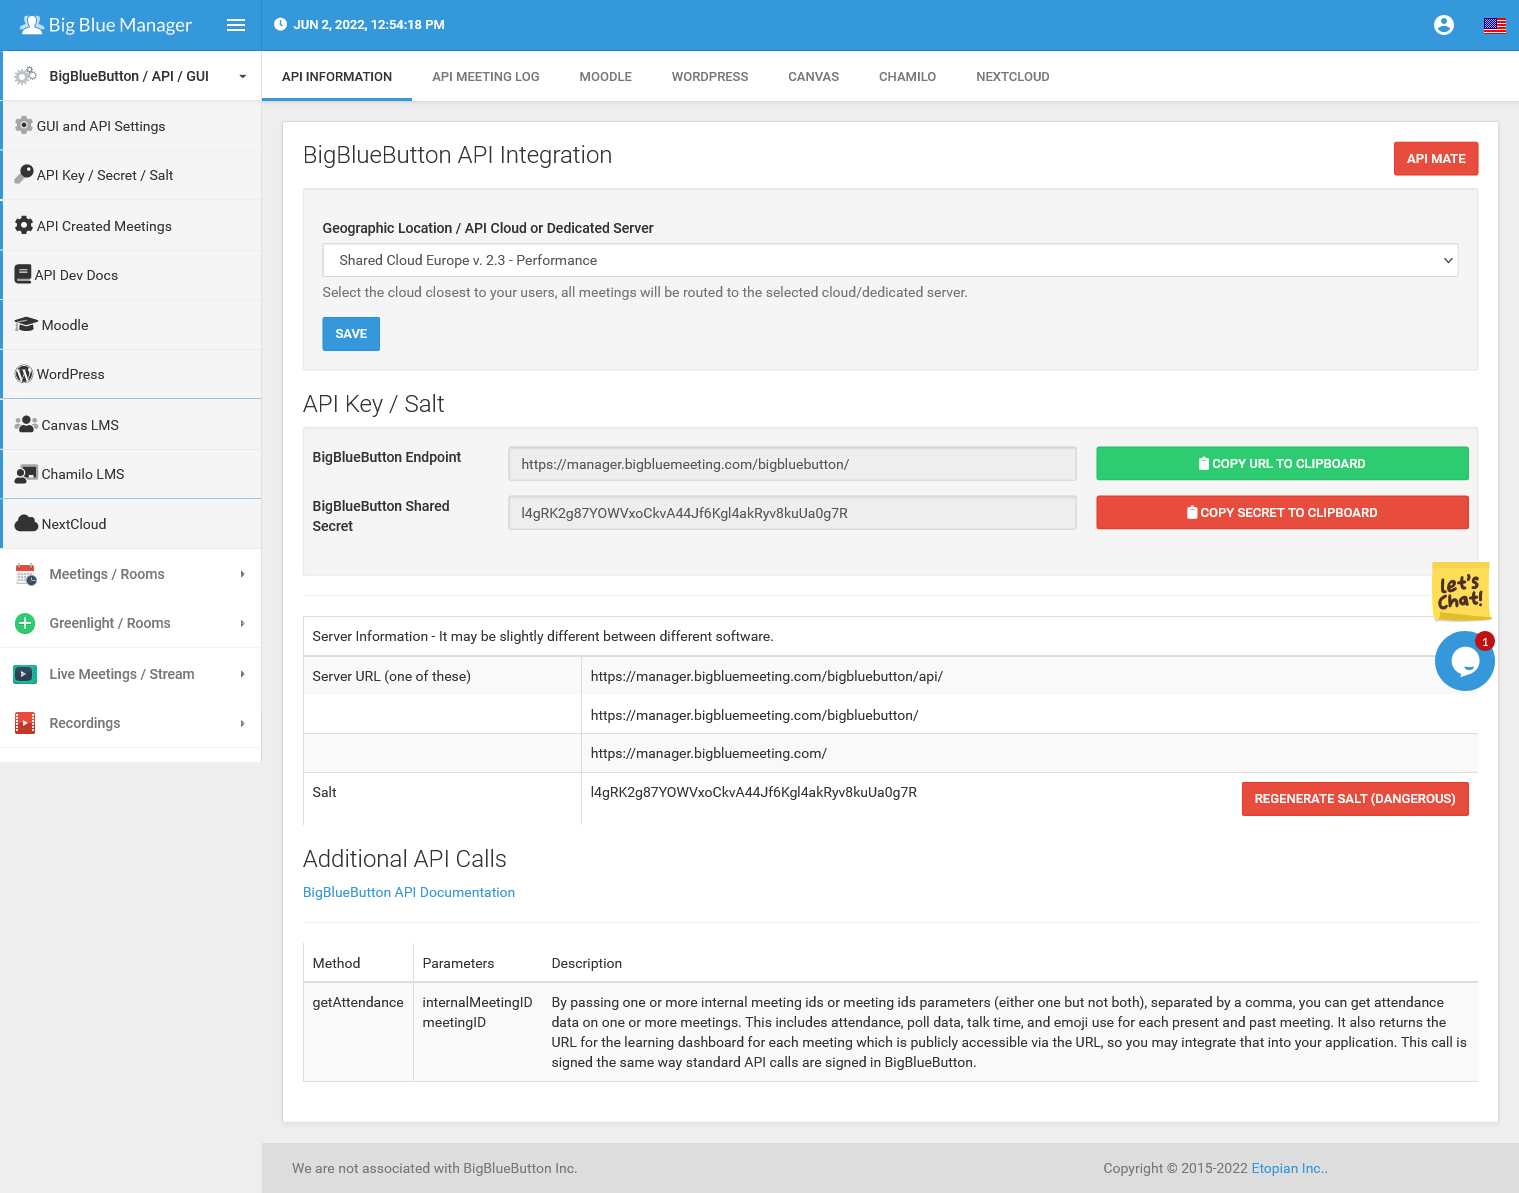
Task: Click the Salt value in server table
Action: [x=753, y=792]
